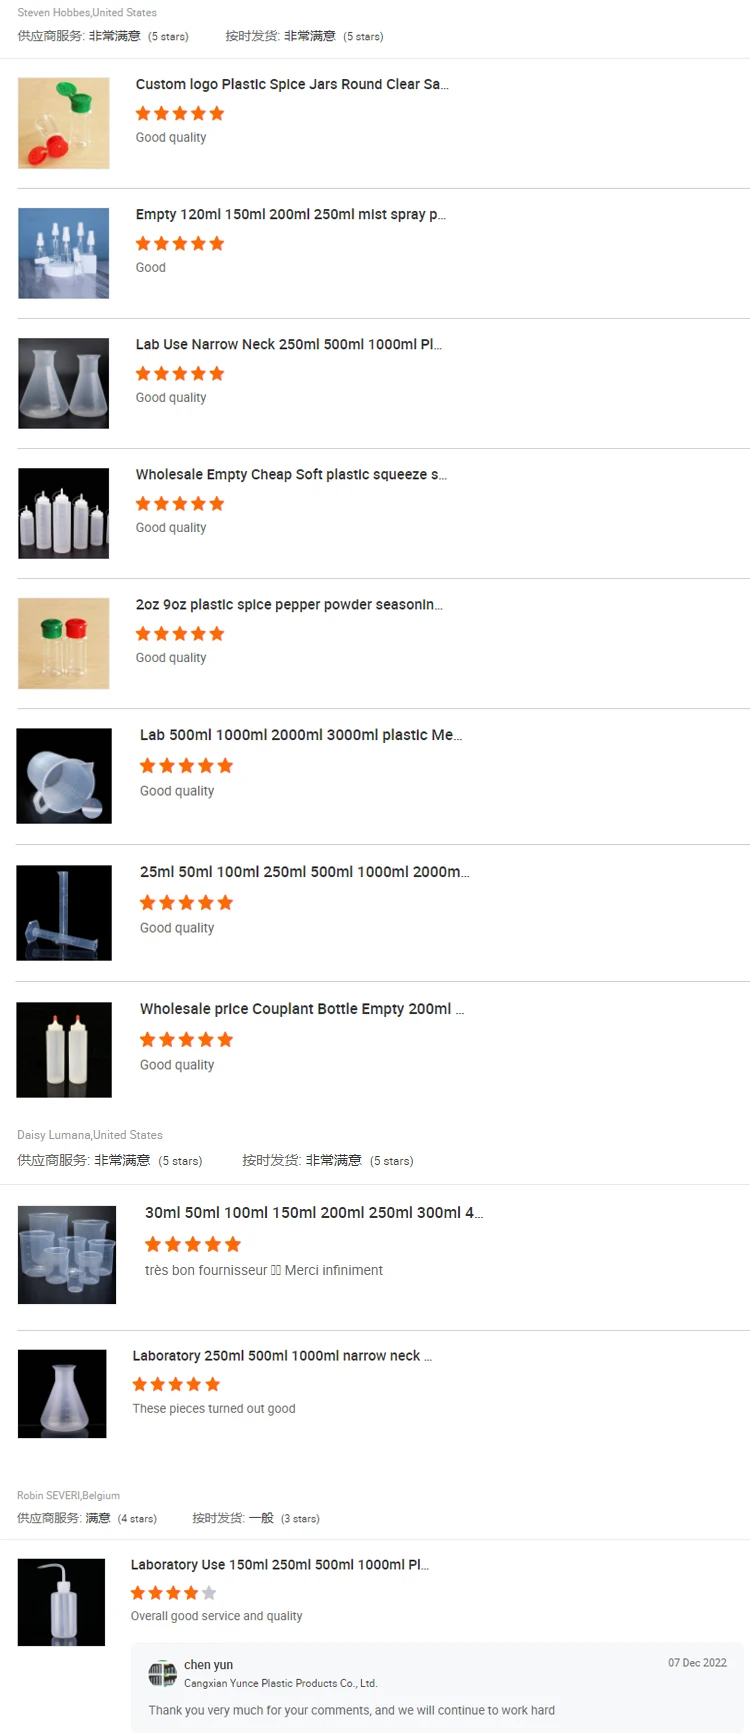The width and height of the screenshot is (750, 1734).
Task: Open the measuring cylinder product image
Action: pos(64,913)
